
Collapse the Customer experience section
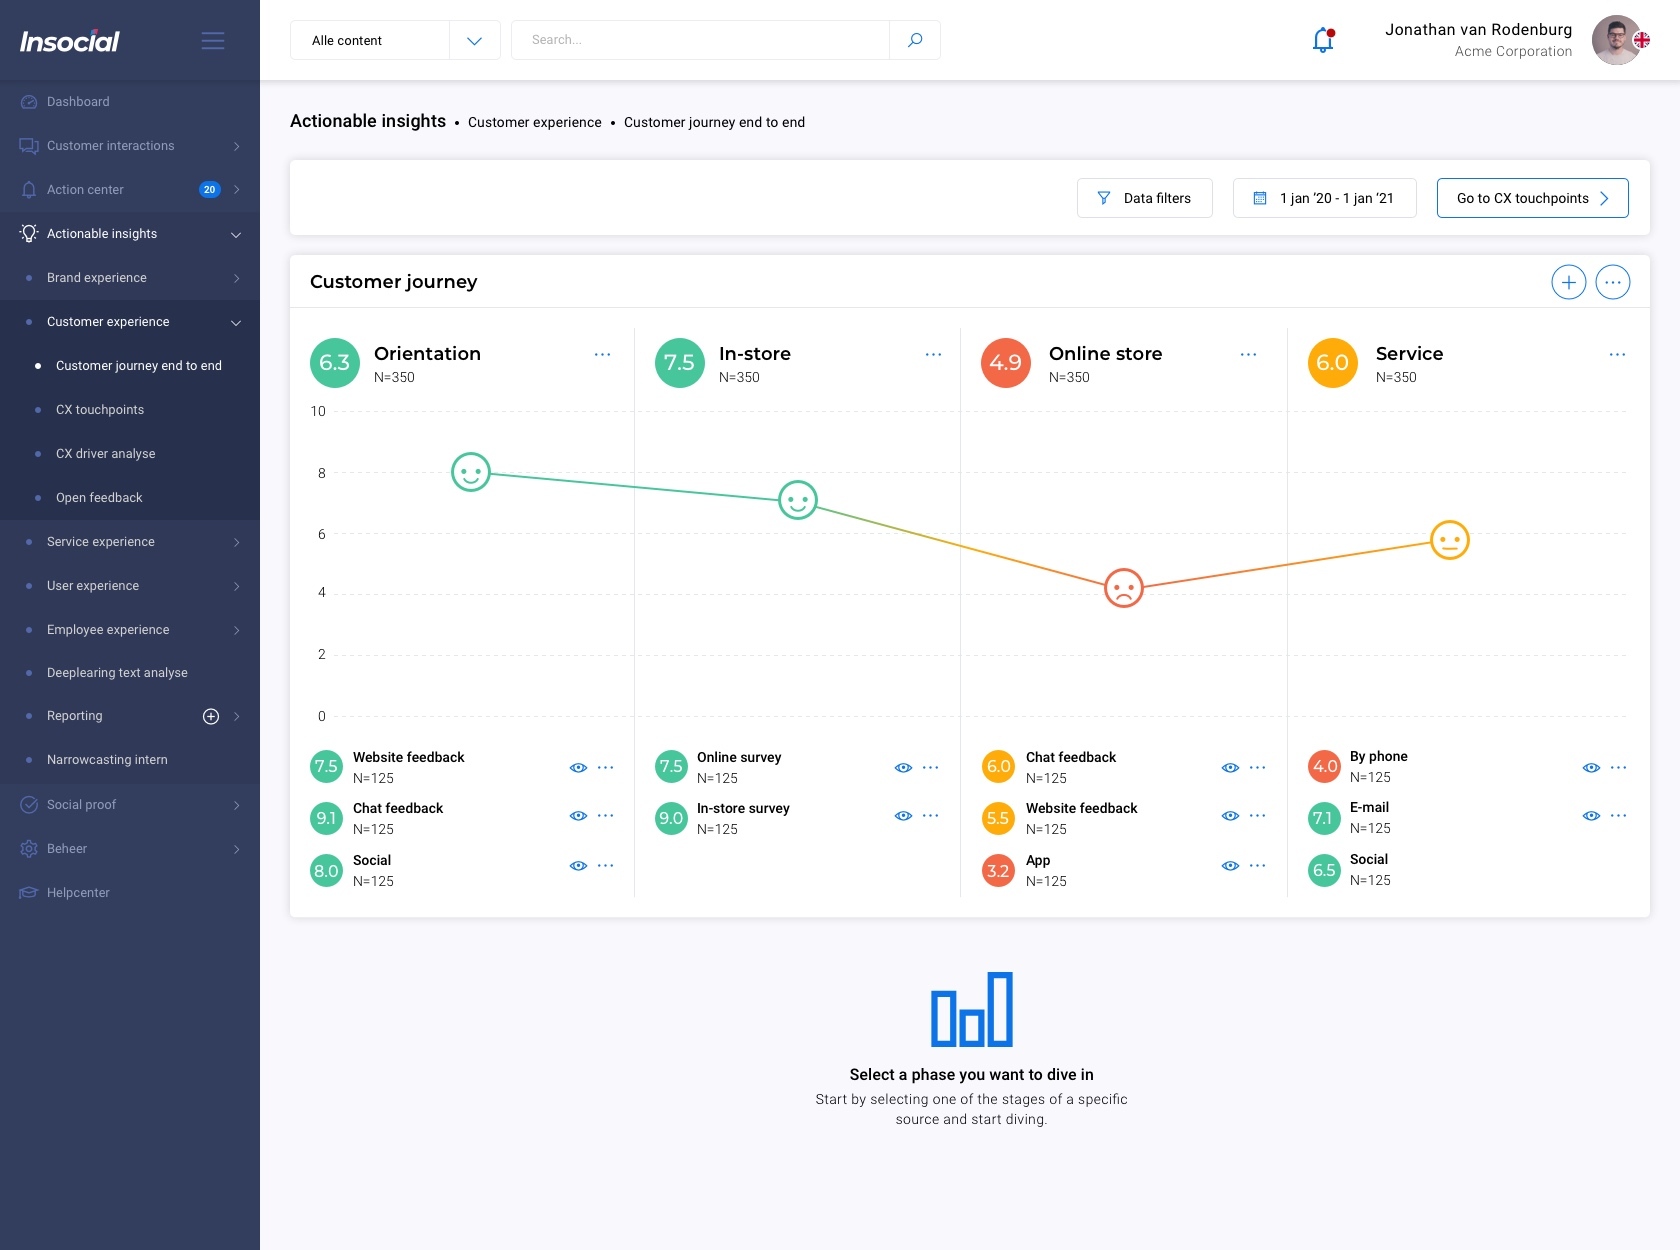click(236, 322)
